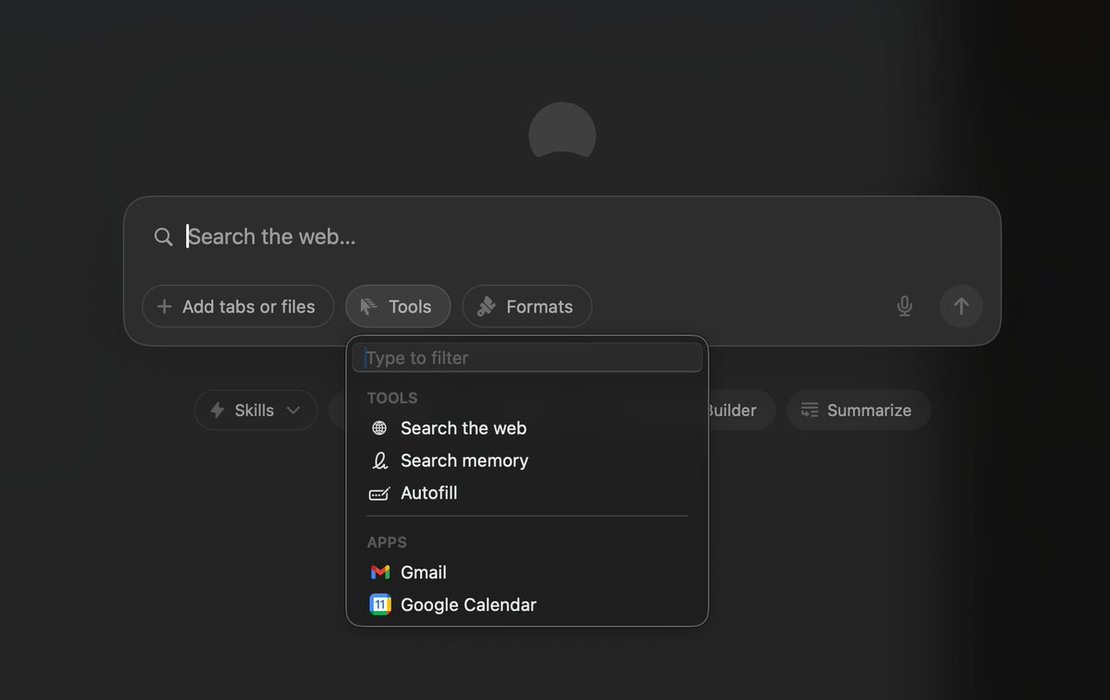Pick Google Calendar from the Apps section
This screenshot has height=700, width=1110.
468,605
